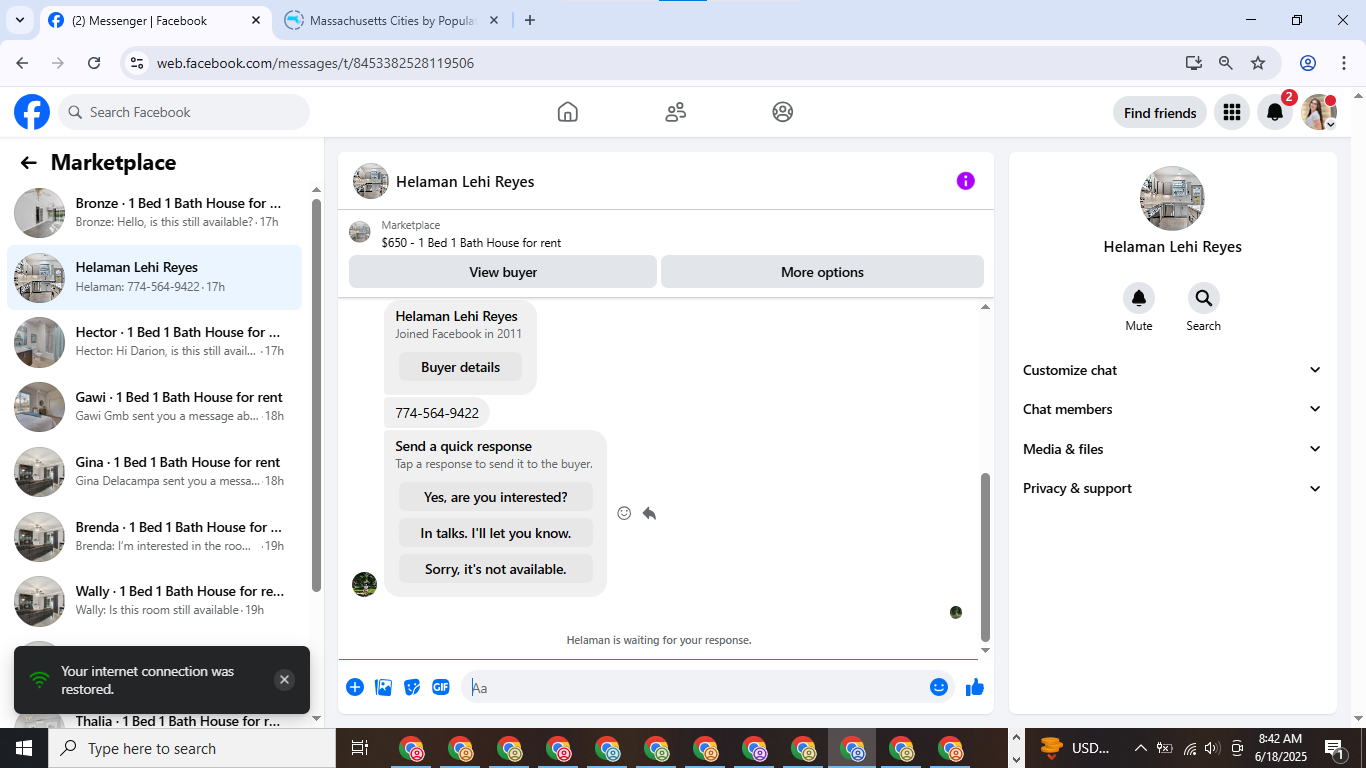1366x768 pixels.
Task: Open the Facebook menu grid icon
Action: 1232,113
